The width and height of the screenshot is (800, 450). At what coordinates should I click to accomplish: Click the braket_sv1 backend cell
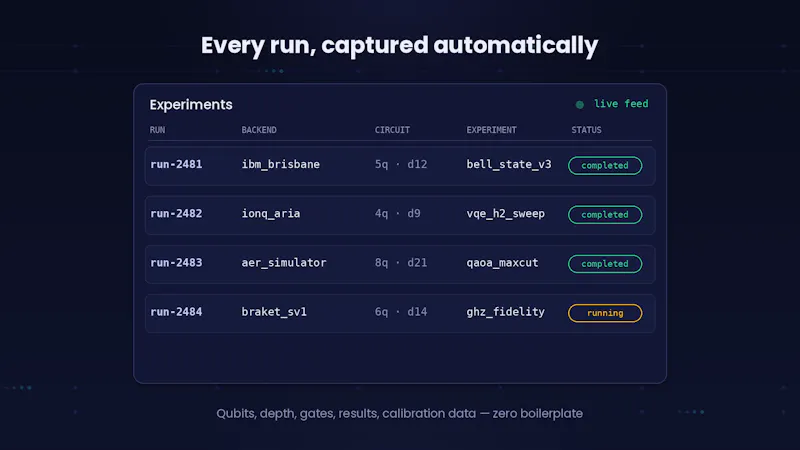[x=274, y=312]
